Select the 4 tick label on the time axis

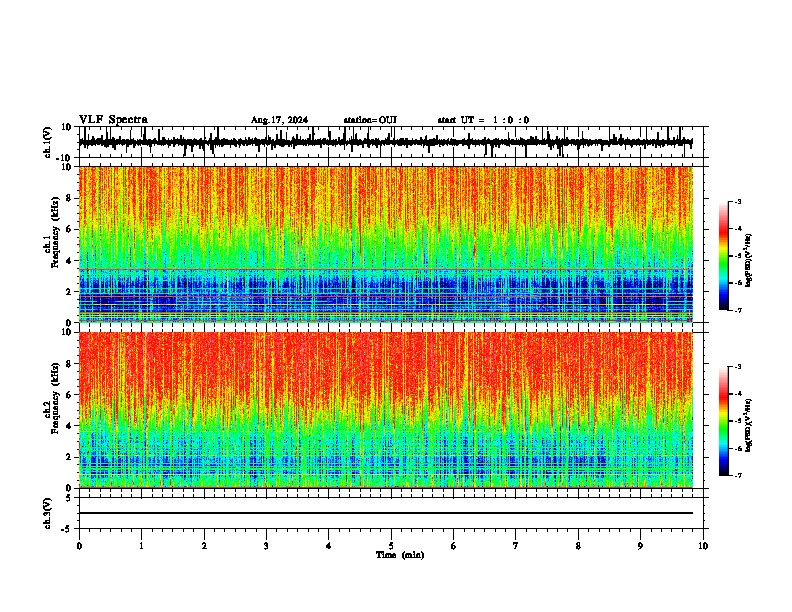[329, 546]
